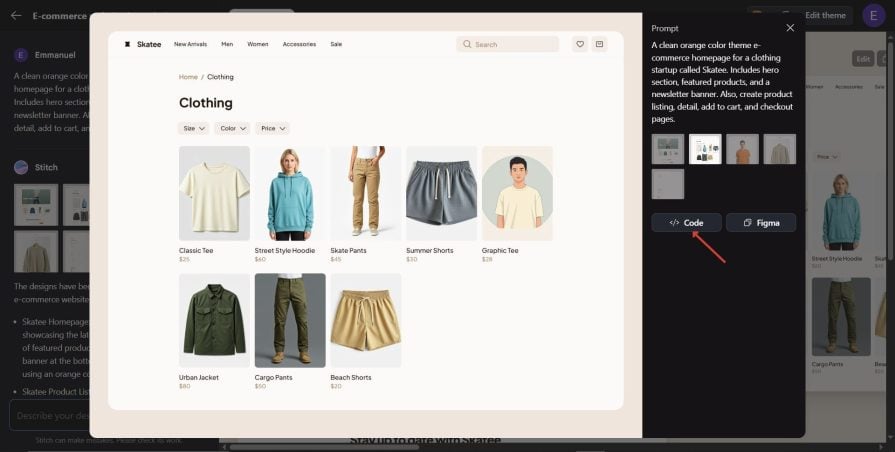This screenshot has width=895, height=452.
Task: Open the New Arrivals nav item
Action: (191, 44)
